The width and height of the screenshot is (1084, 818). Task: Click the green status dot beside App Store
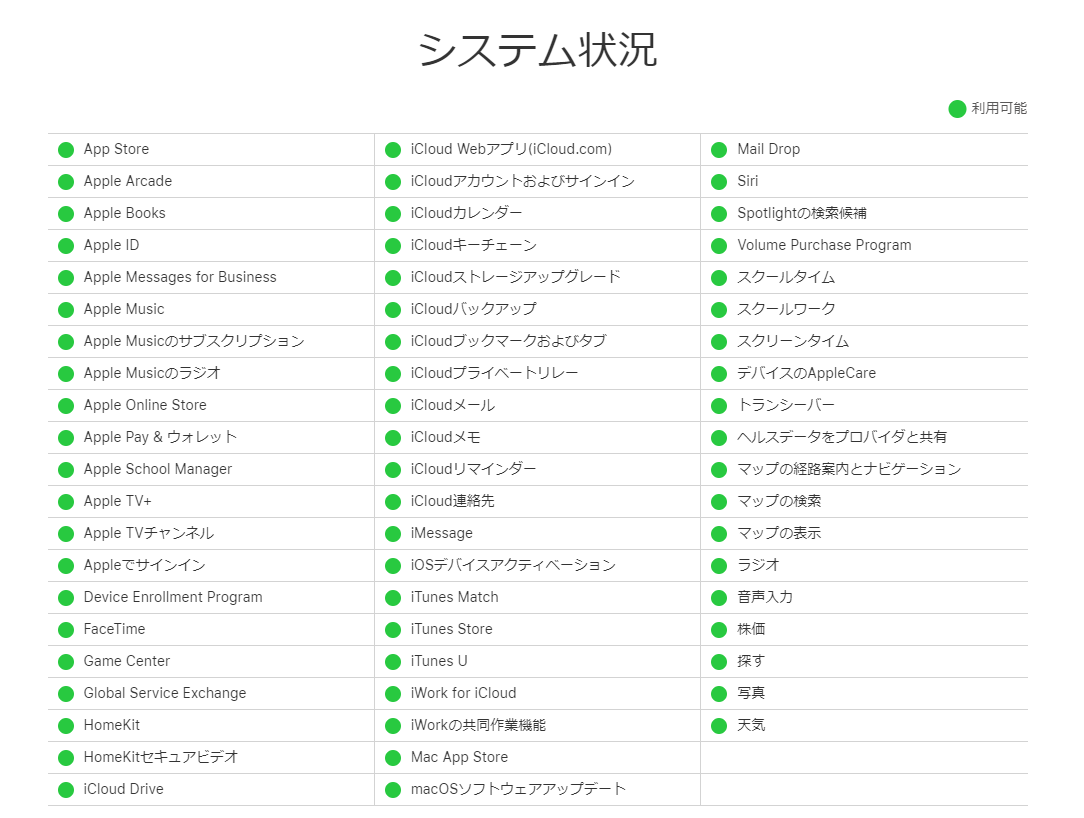tap(66, 150)
